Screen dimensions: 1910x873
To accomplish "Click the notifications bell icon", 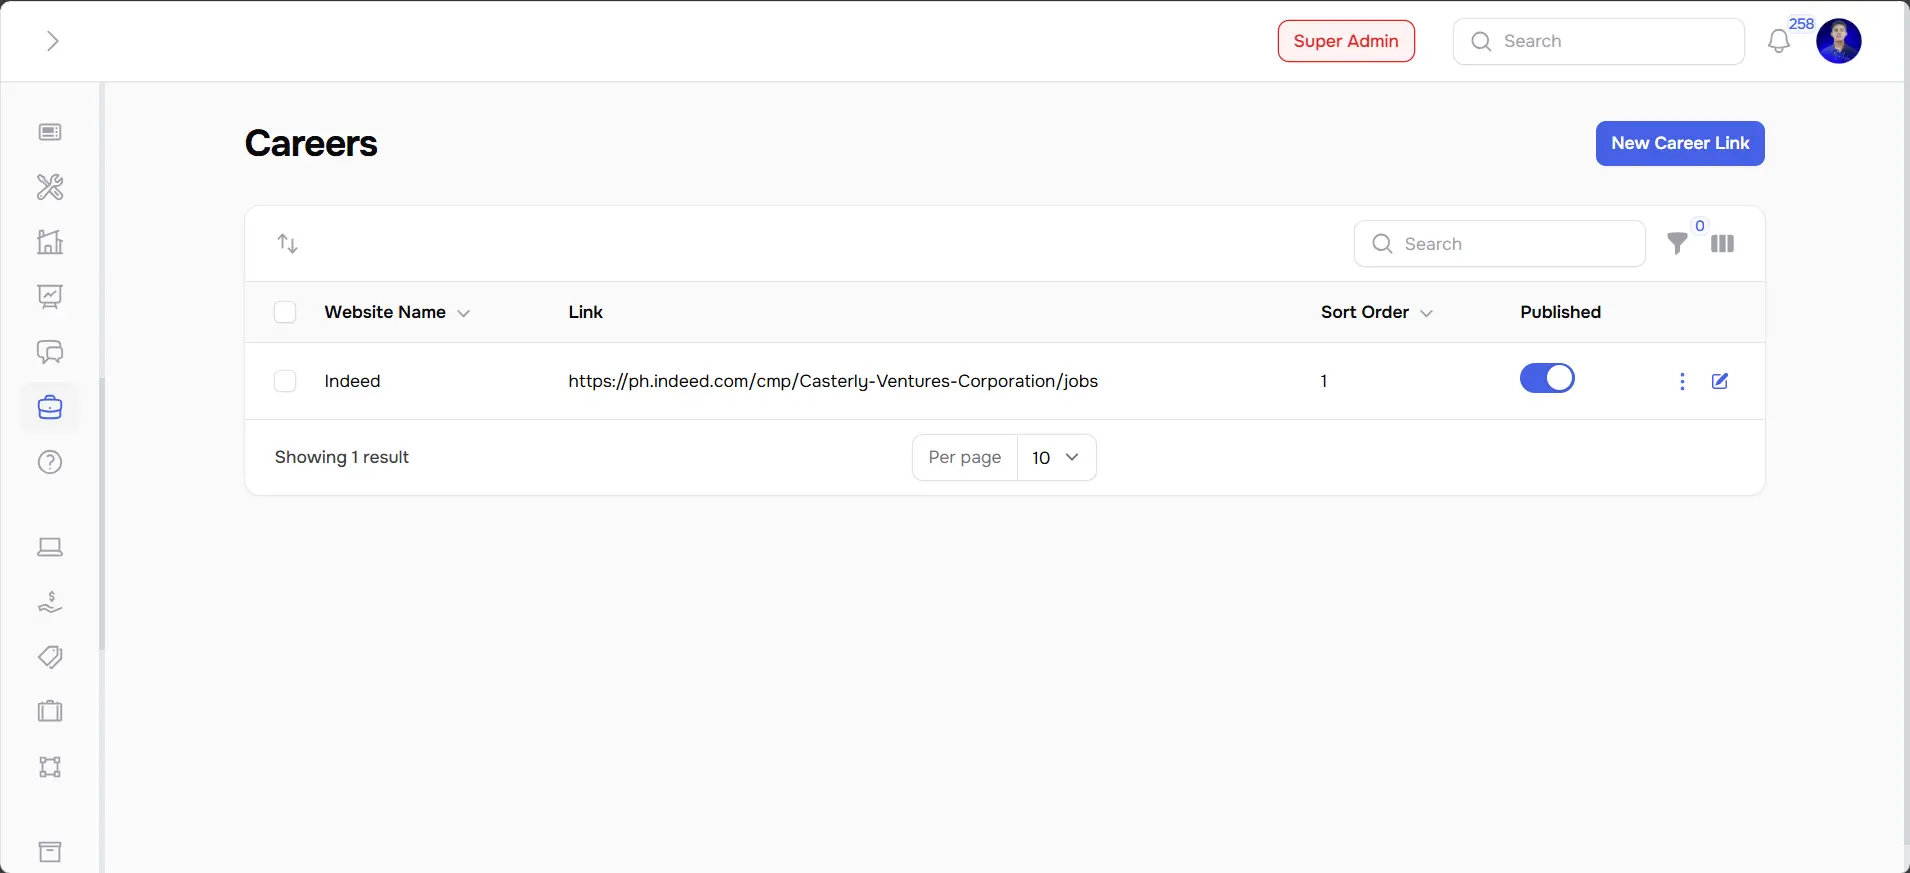I will (x=1778, y=42).
